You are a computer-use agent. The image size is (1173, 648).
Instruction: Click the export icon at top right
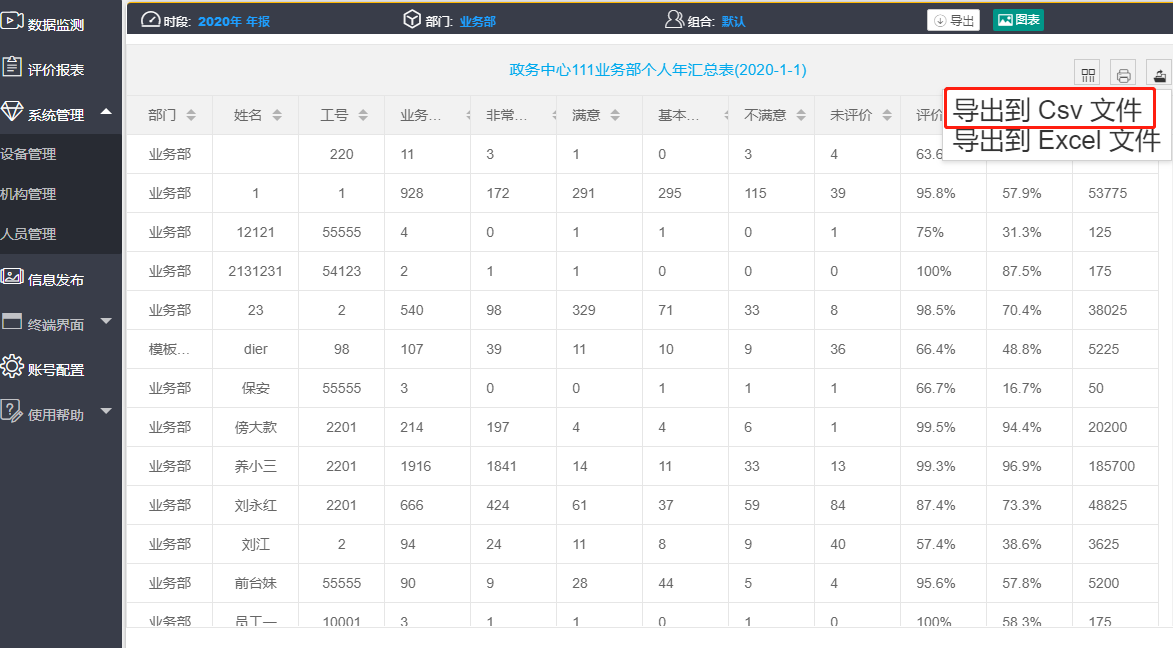coord(1158,72)
